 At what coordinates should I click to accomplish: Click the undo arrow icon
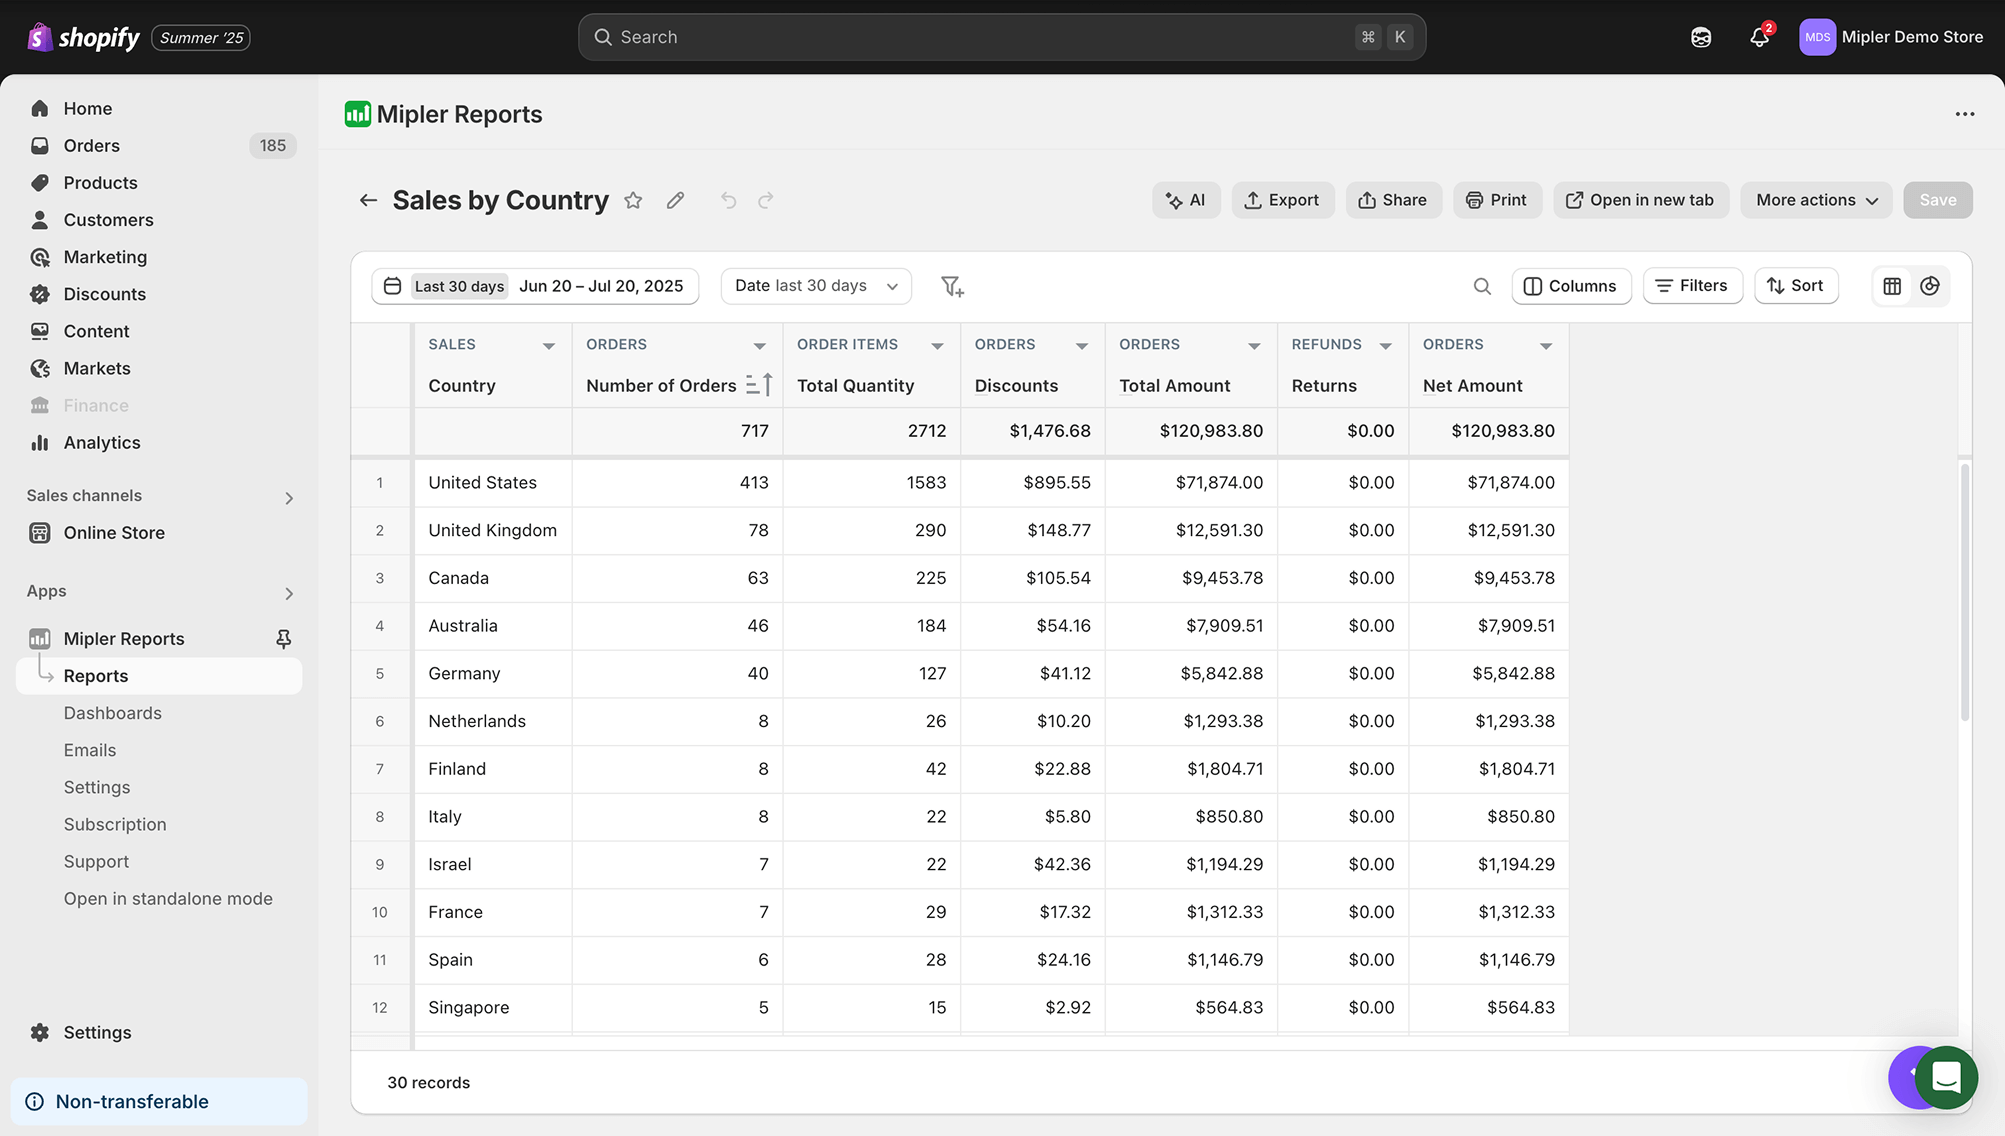click(x=728, y=200)
